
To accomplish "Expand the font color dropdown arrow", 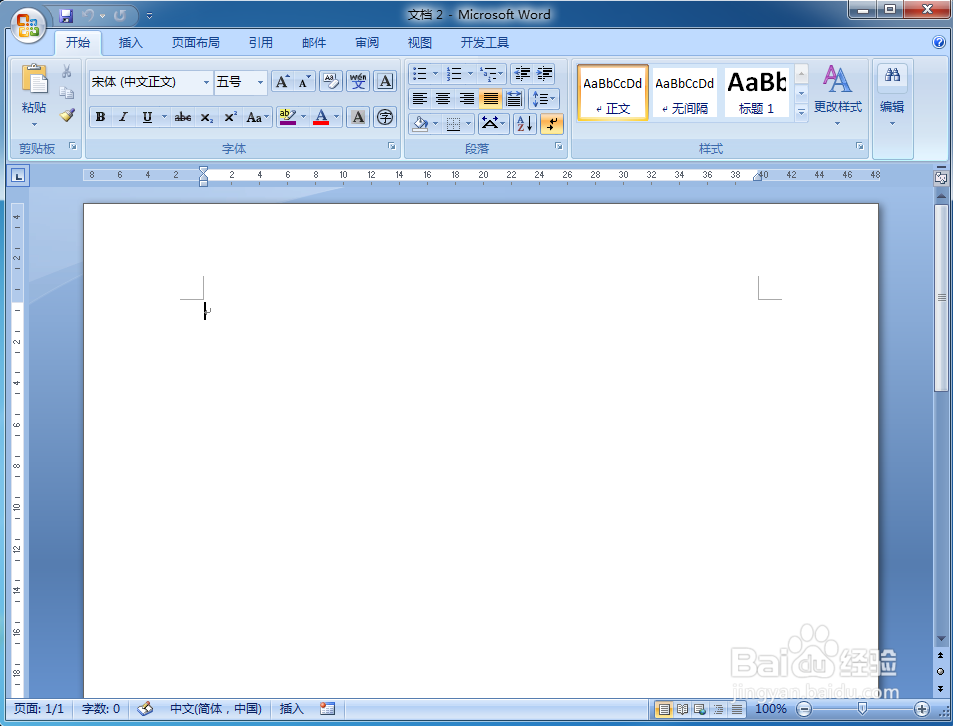I will tap(334, 117).
